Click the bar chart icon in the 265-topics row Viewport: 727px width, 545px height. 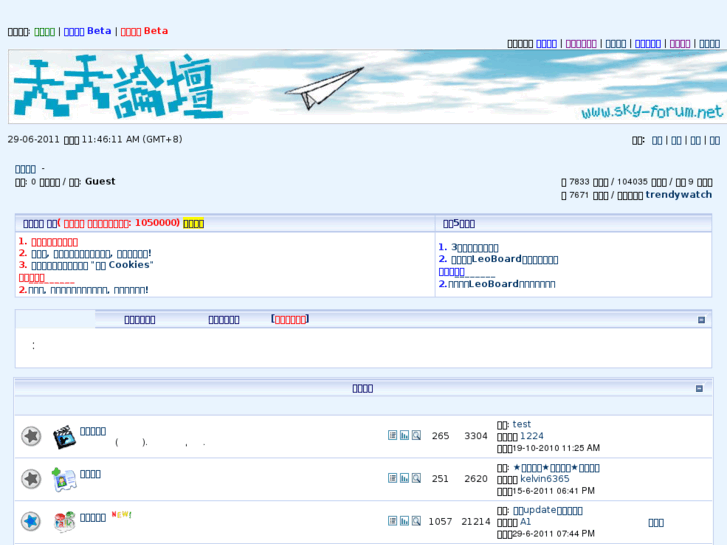click(x=404, y=435)
